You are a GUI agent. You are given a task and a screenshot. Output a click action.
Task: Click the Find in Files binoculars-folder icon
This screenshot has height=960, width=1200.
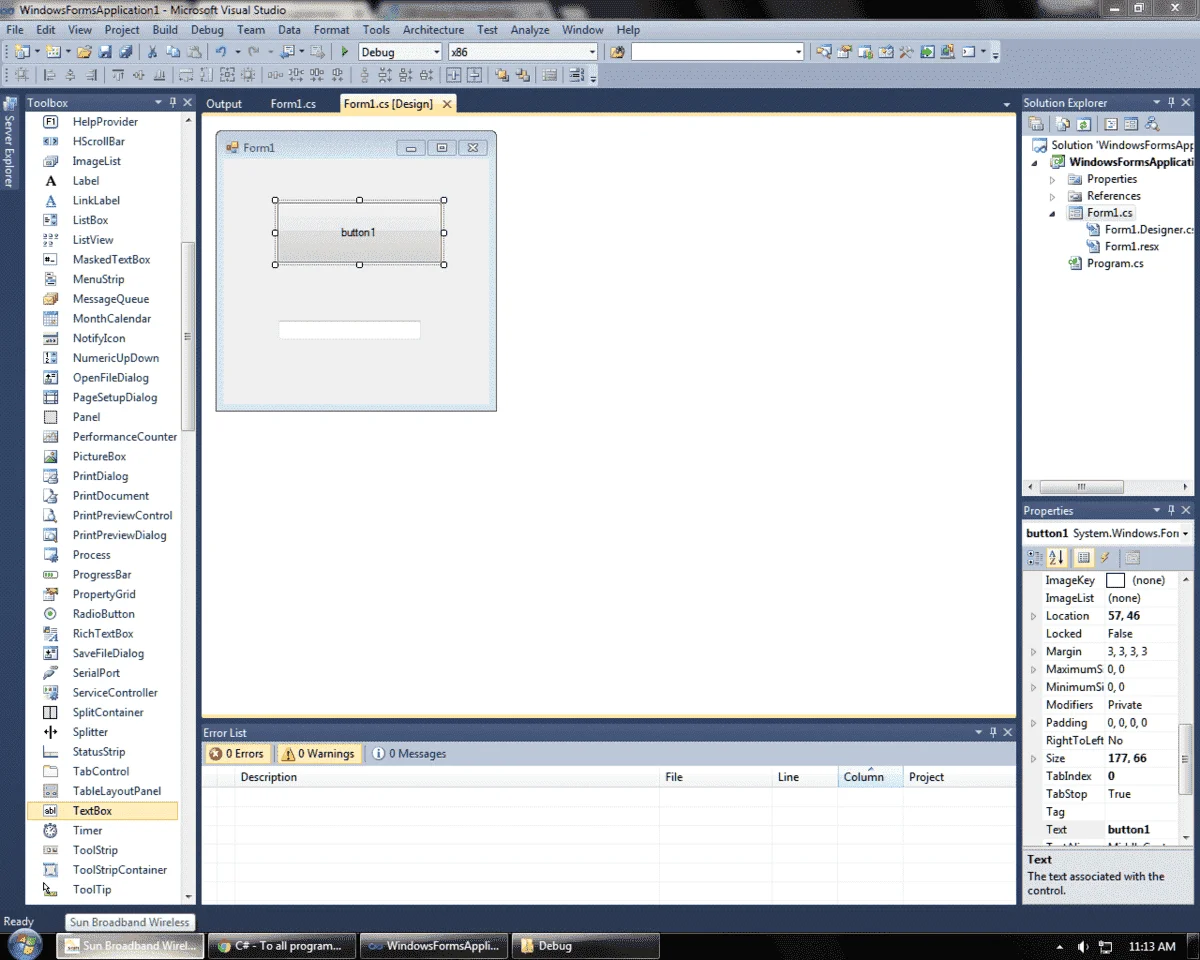[x=617, y=52]
